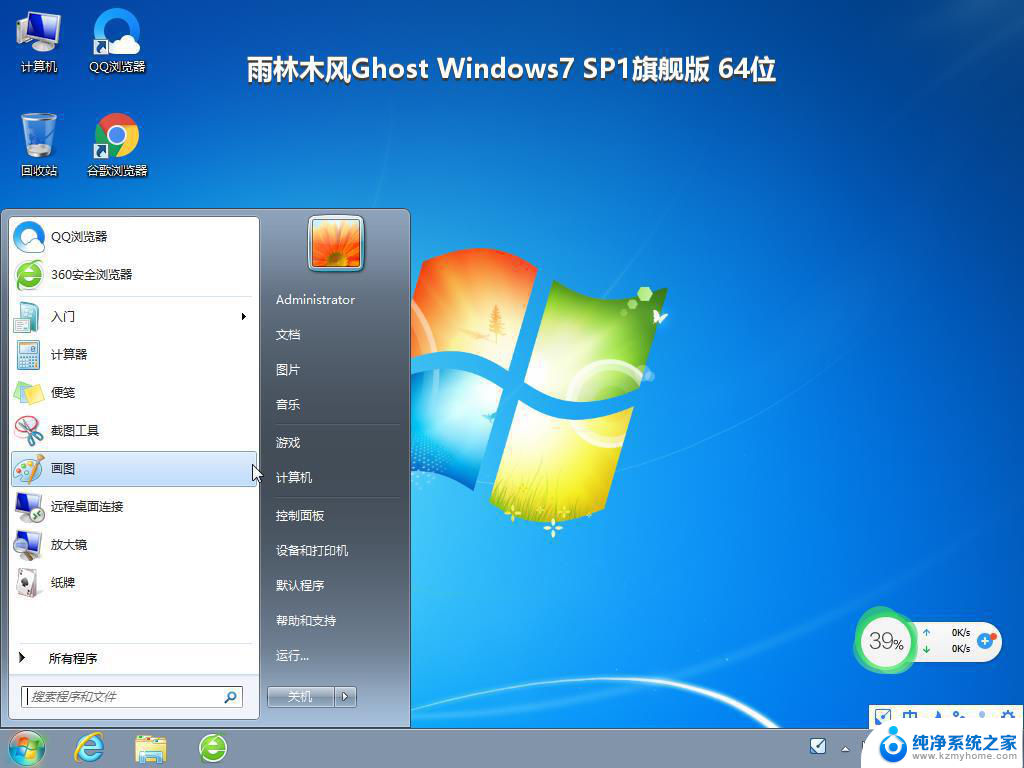Viewport: 1024px width, 768px height.
Task: Open the file explorer taskbar icon
Action: click(x=151, y=748)
